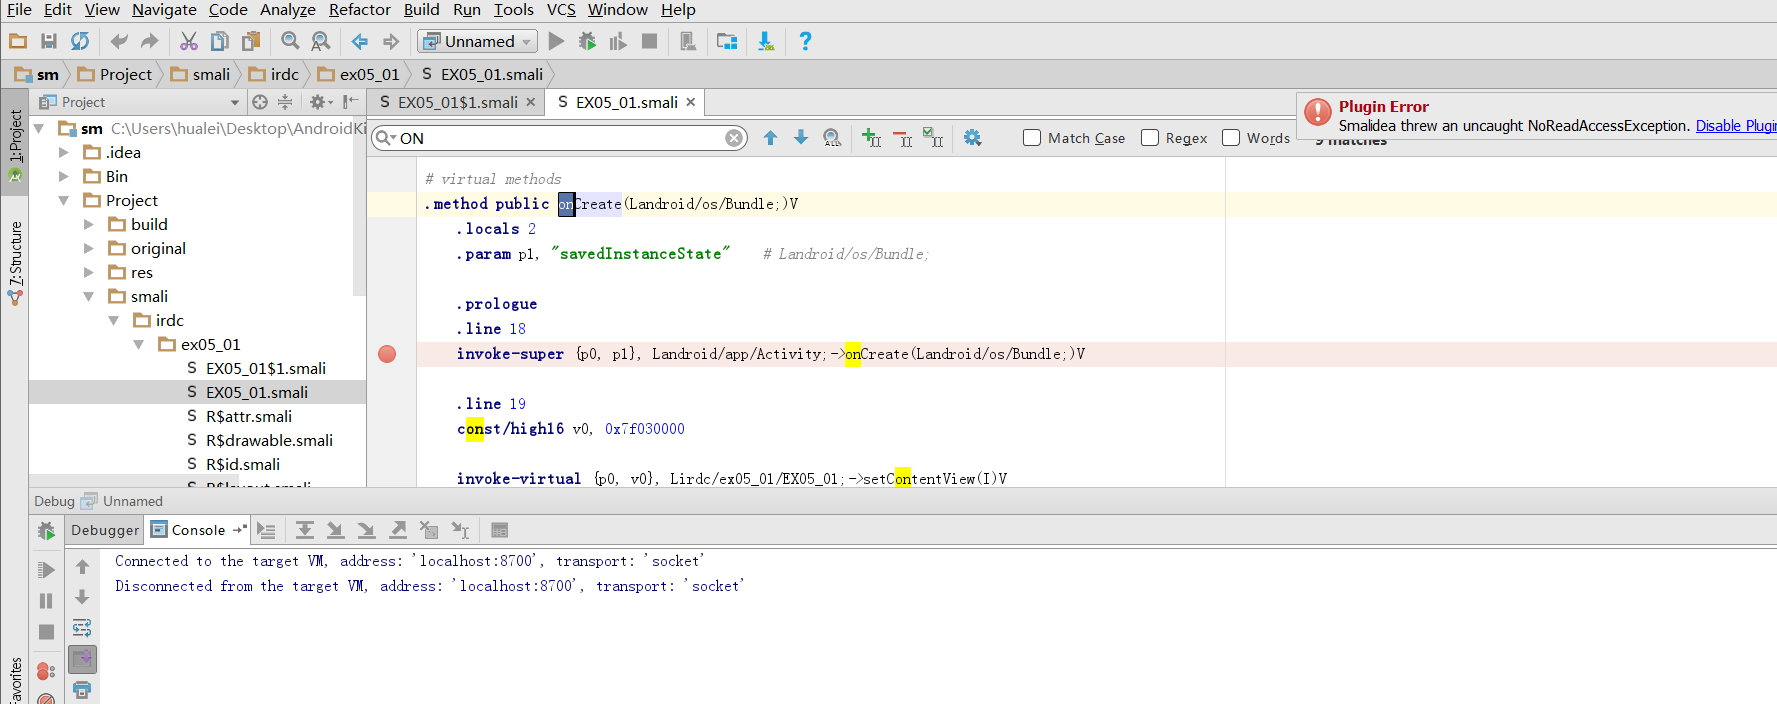1777x704 pixels.
Task: Expand the .idea folder node
Action: [64, 152]
